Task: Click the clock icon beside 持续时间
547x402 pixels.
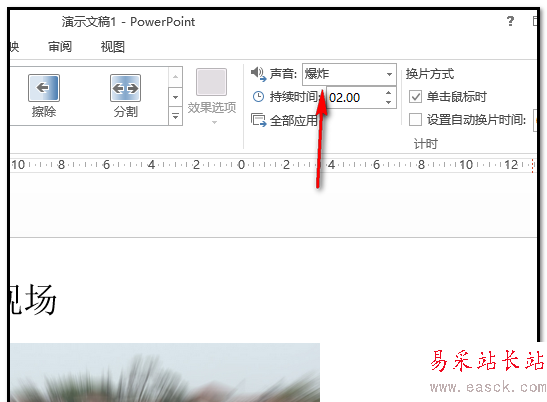Action: pos(258,97)
